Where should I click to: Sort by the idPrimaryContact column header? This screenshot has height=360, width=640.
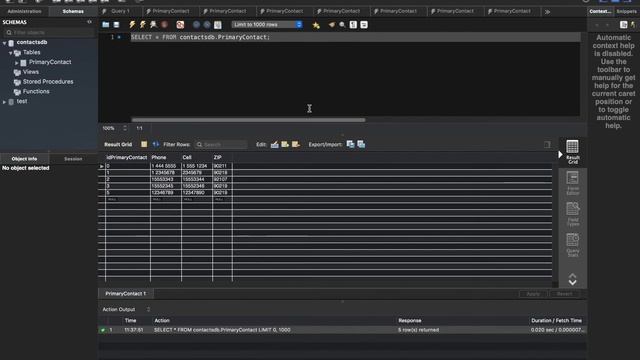(127, 158)
